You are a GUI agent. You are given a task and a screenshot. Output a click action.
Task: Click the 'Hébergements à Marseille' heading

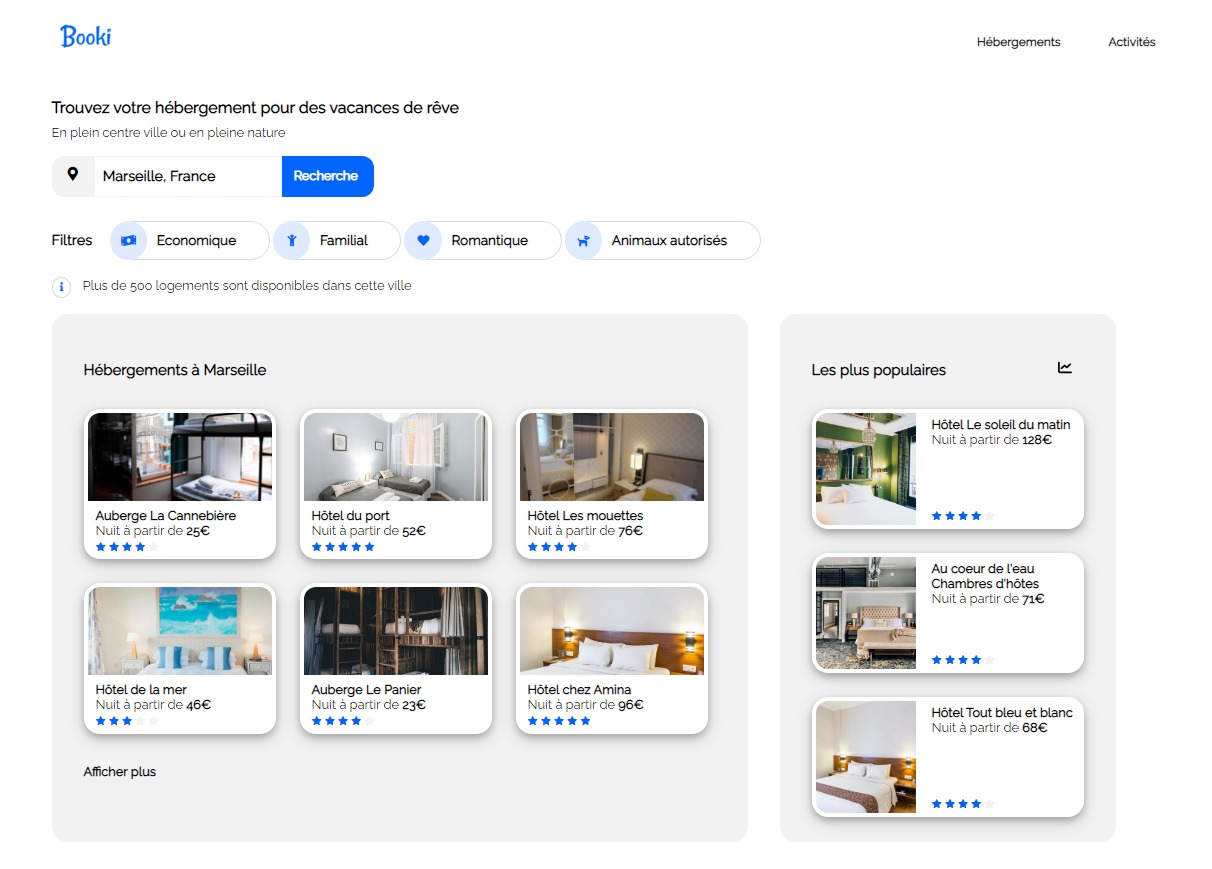click(175, 370)
